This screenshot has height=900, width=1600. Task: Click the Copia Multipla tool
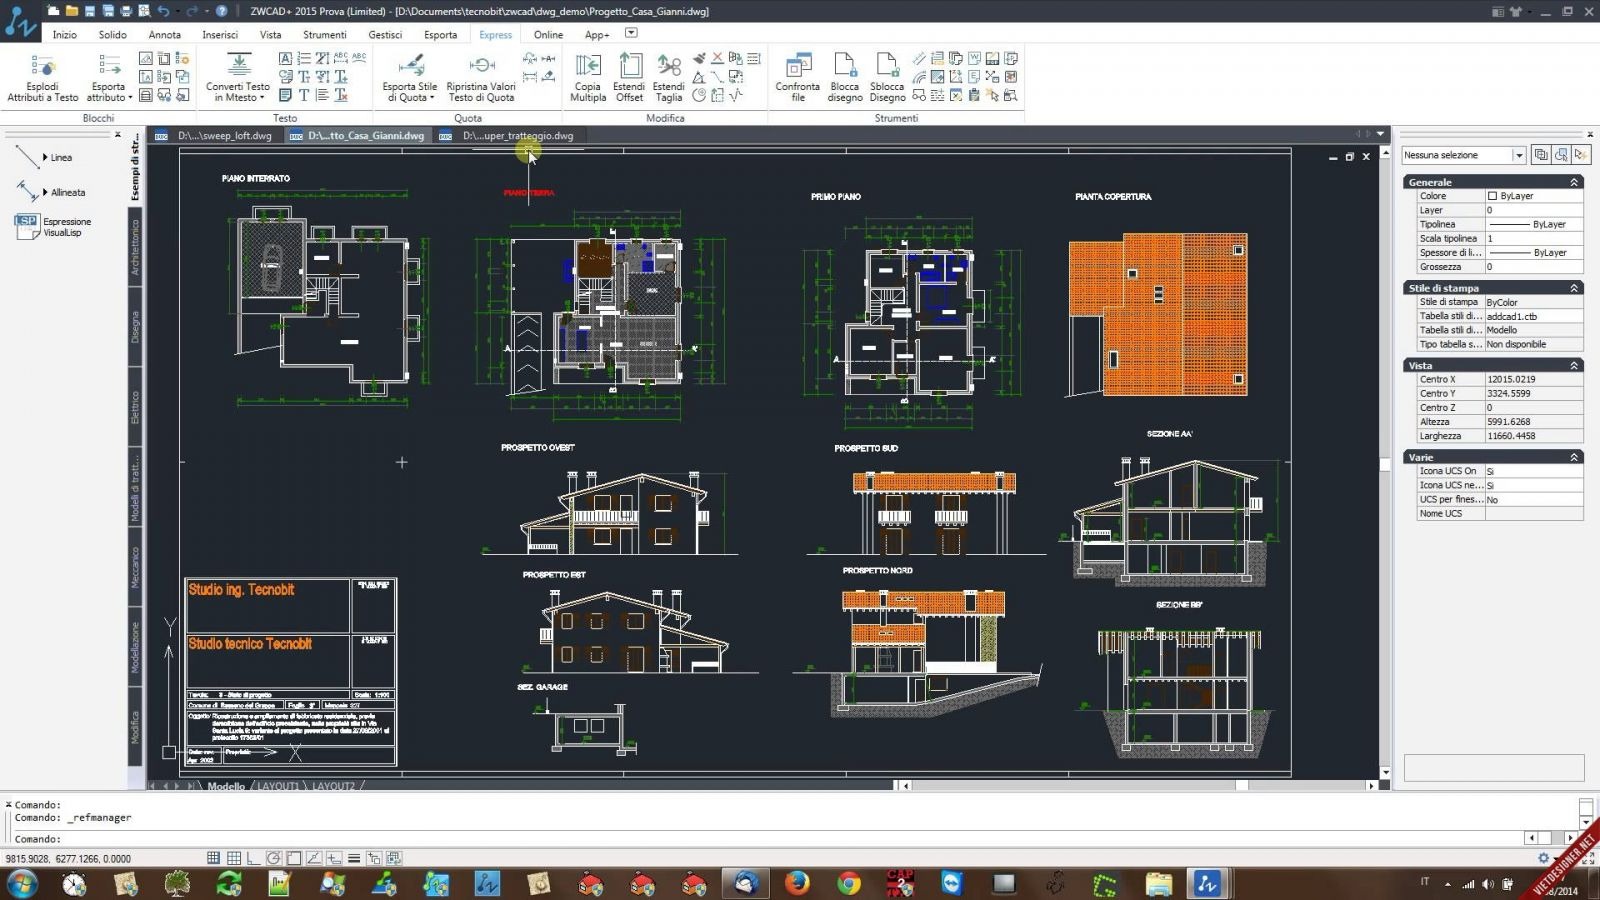click(x=588, y=78)
